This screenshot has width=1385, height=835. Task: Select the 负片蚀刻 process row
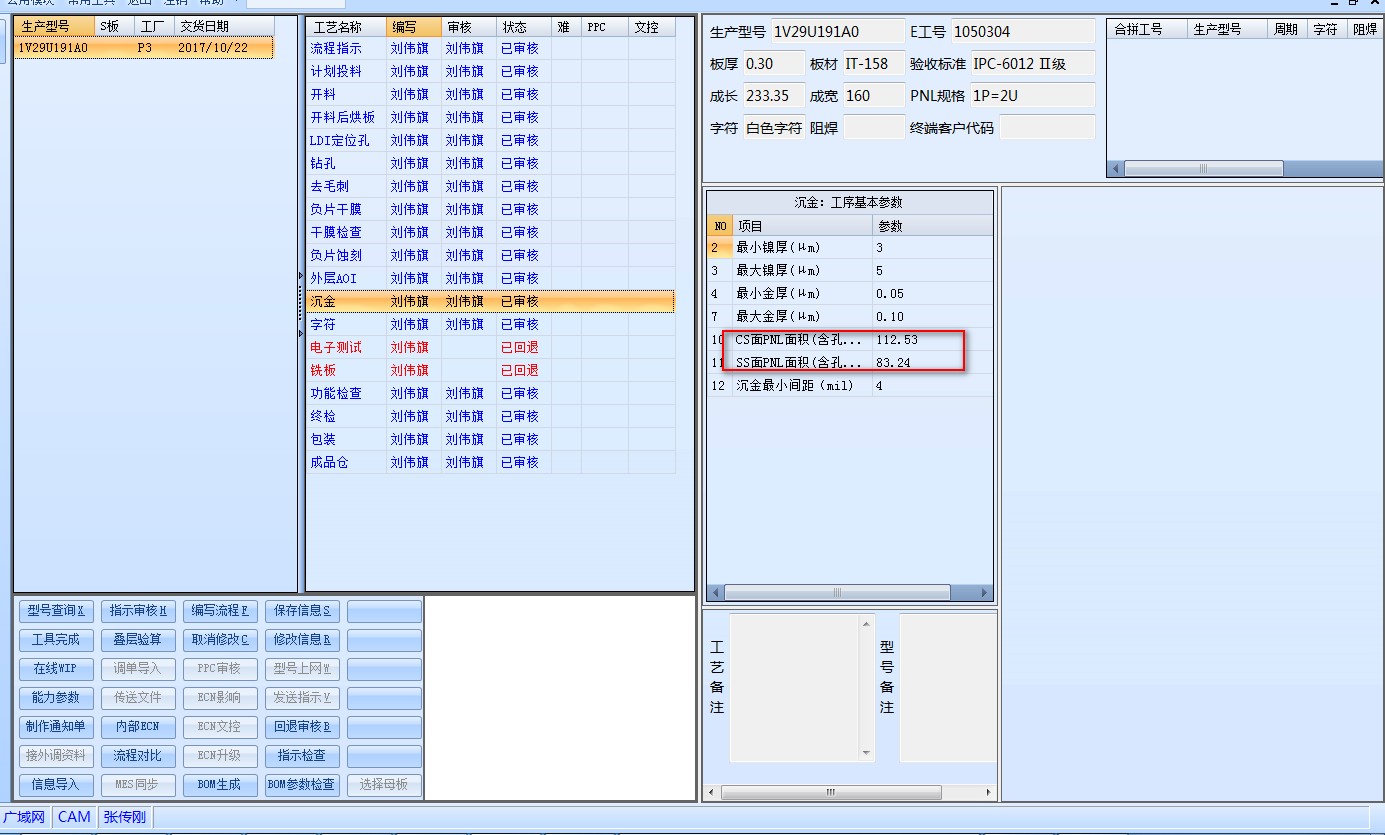(x=490, y=256)
